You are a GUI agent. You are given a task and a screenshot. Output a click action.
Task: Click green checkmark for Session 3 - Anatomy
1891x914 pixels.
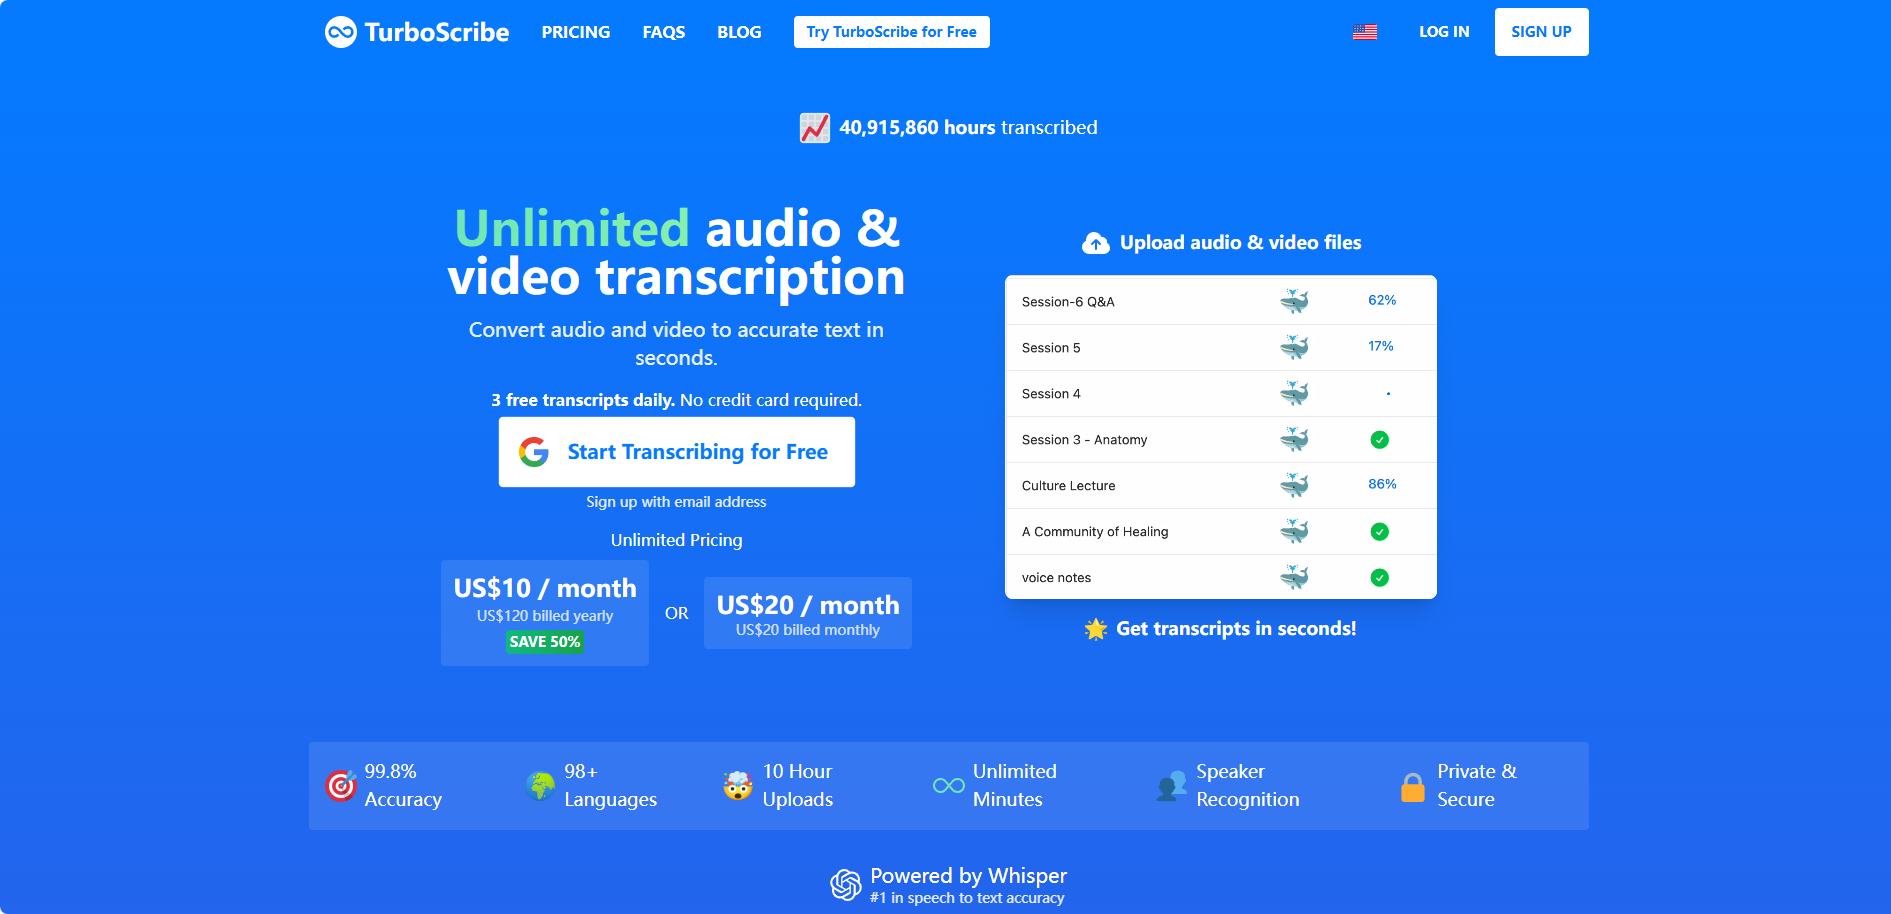1380,439
